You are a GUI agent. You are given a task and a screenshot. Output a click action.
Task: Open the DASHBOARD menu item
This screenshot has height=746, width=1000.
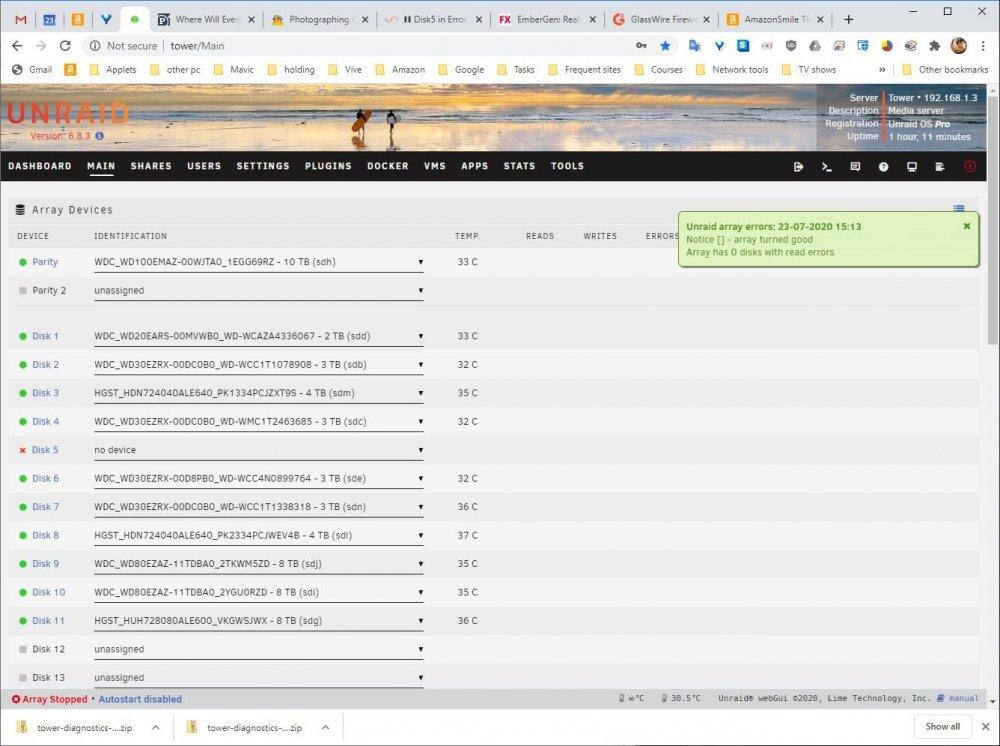tap(40, 166)
